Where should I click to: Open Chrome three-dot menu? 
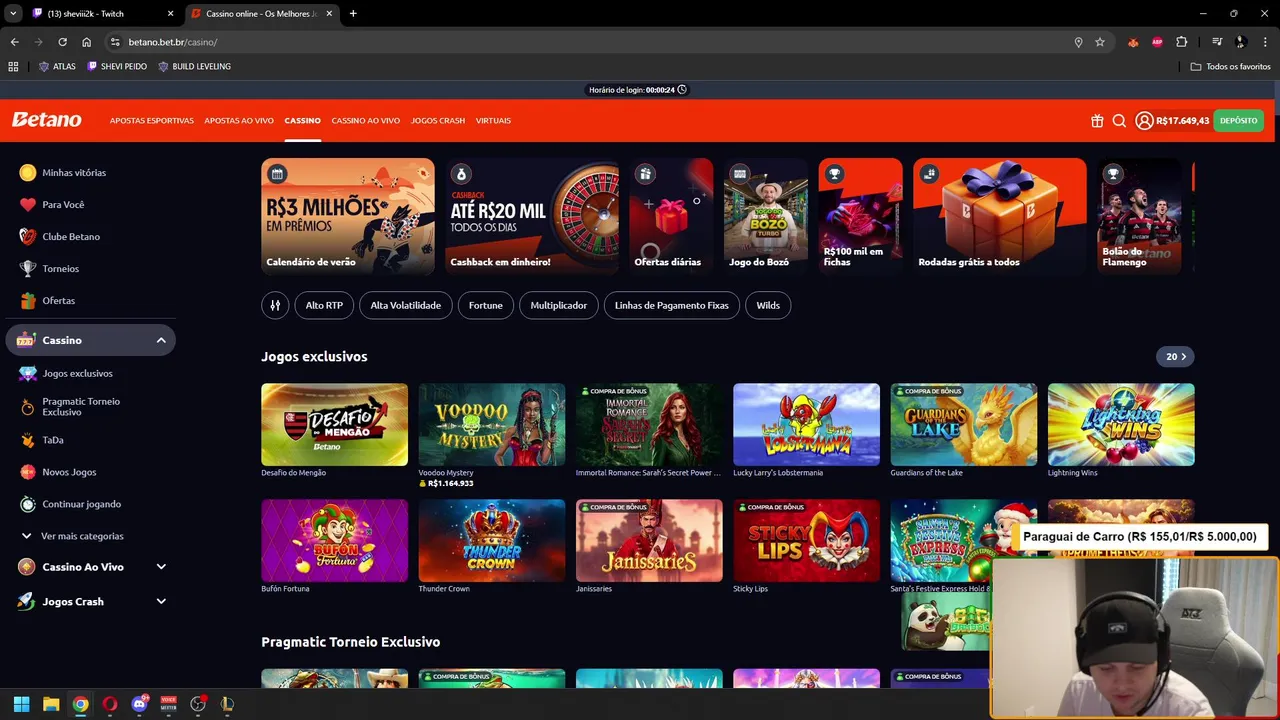pyautogui.click(x=1265, y=42)
